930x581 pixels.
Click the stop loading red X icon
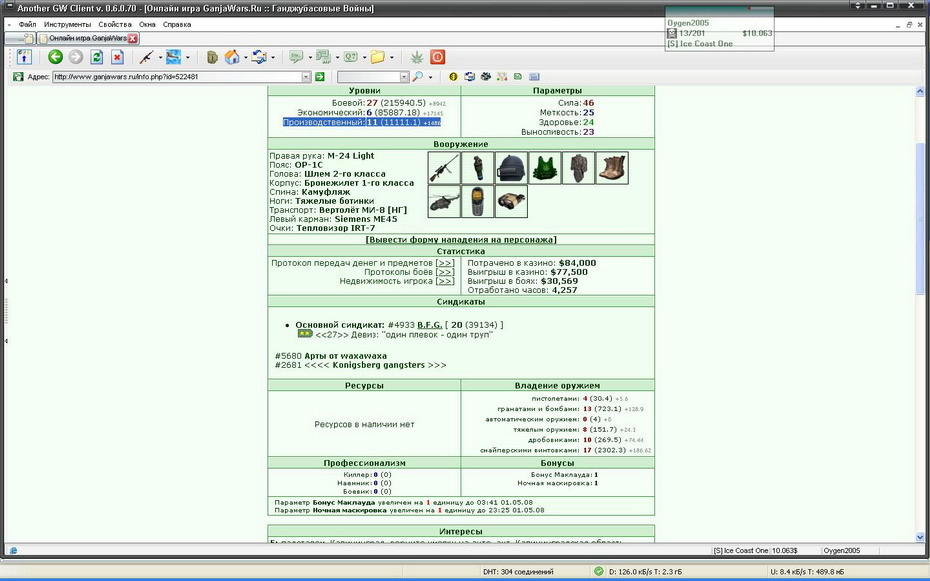pos(117,57)
